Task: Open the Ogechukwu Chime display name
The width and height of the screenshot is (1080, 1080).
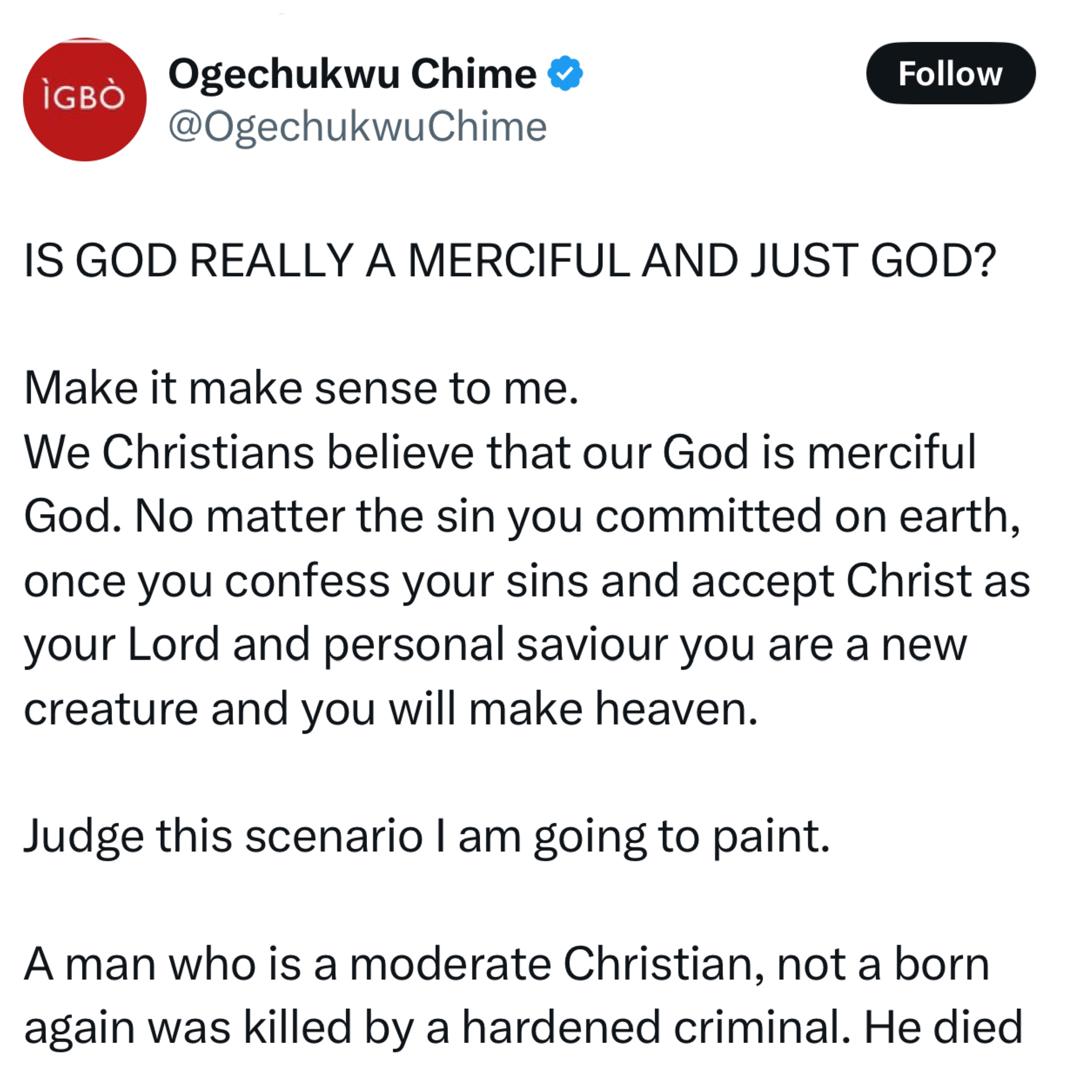Action: 352,74
